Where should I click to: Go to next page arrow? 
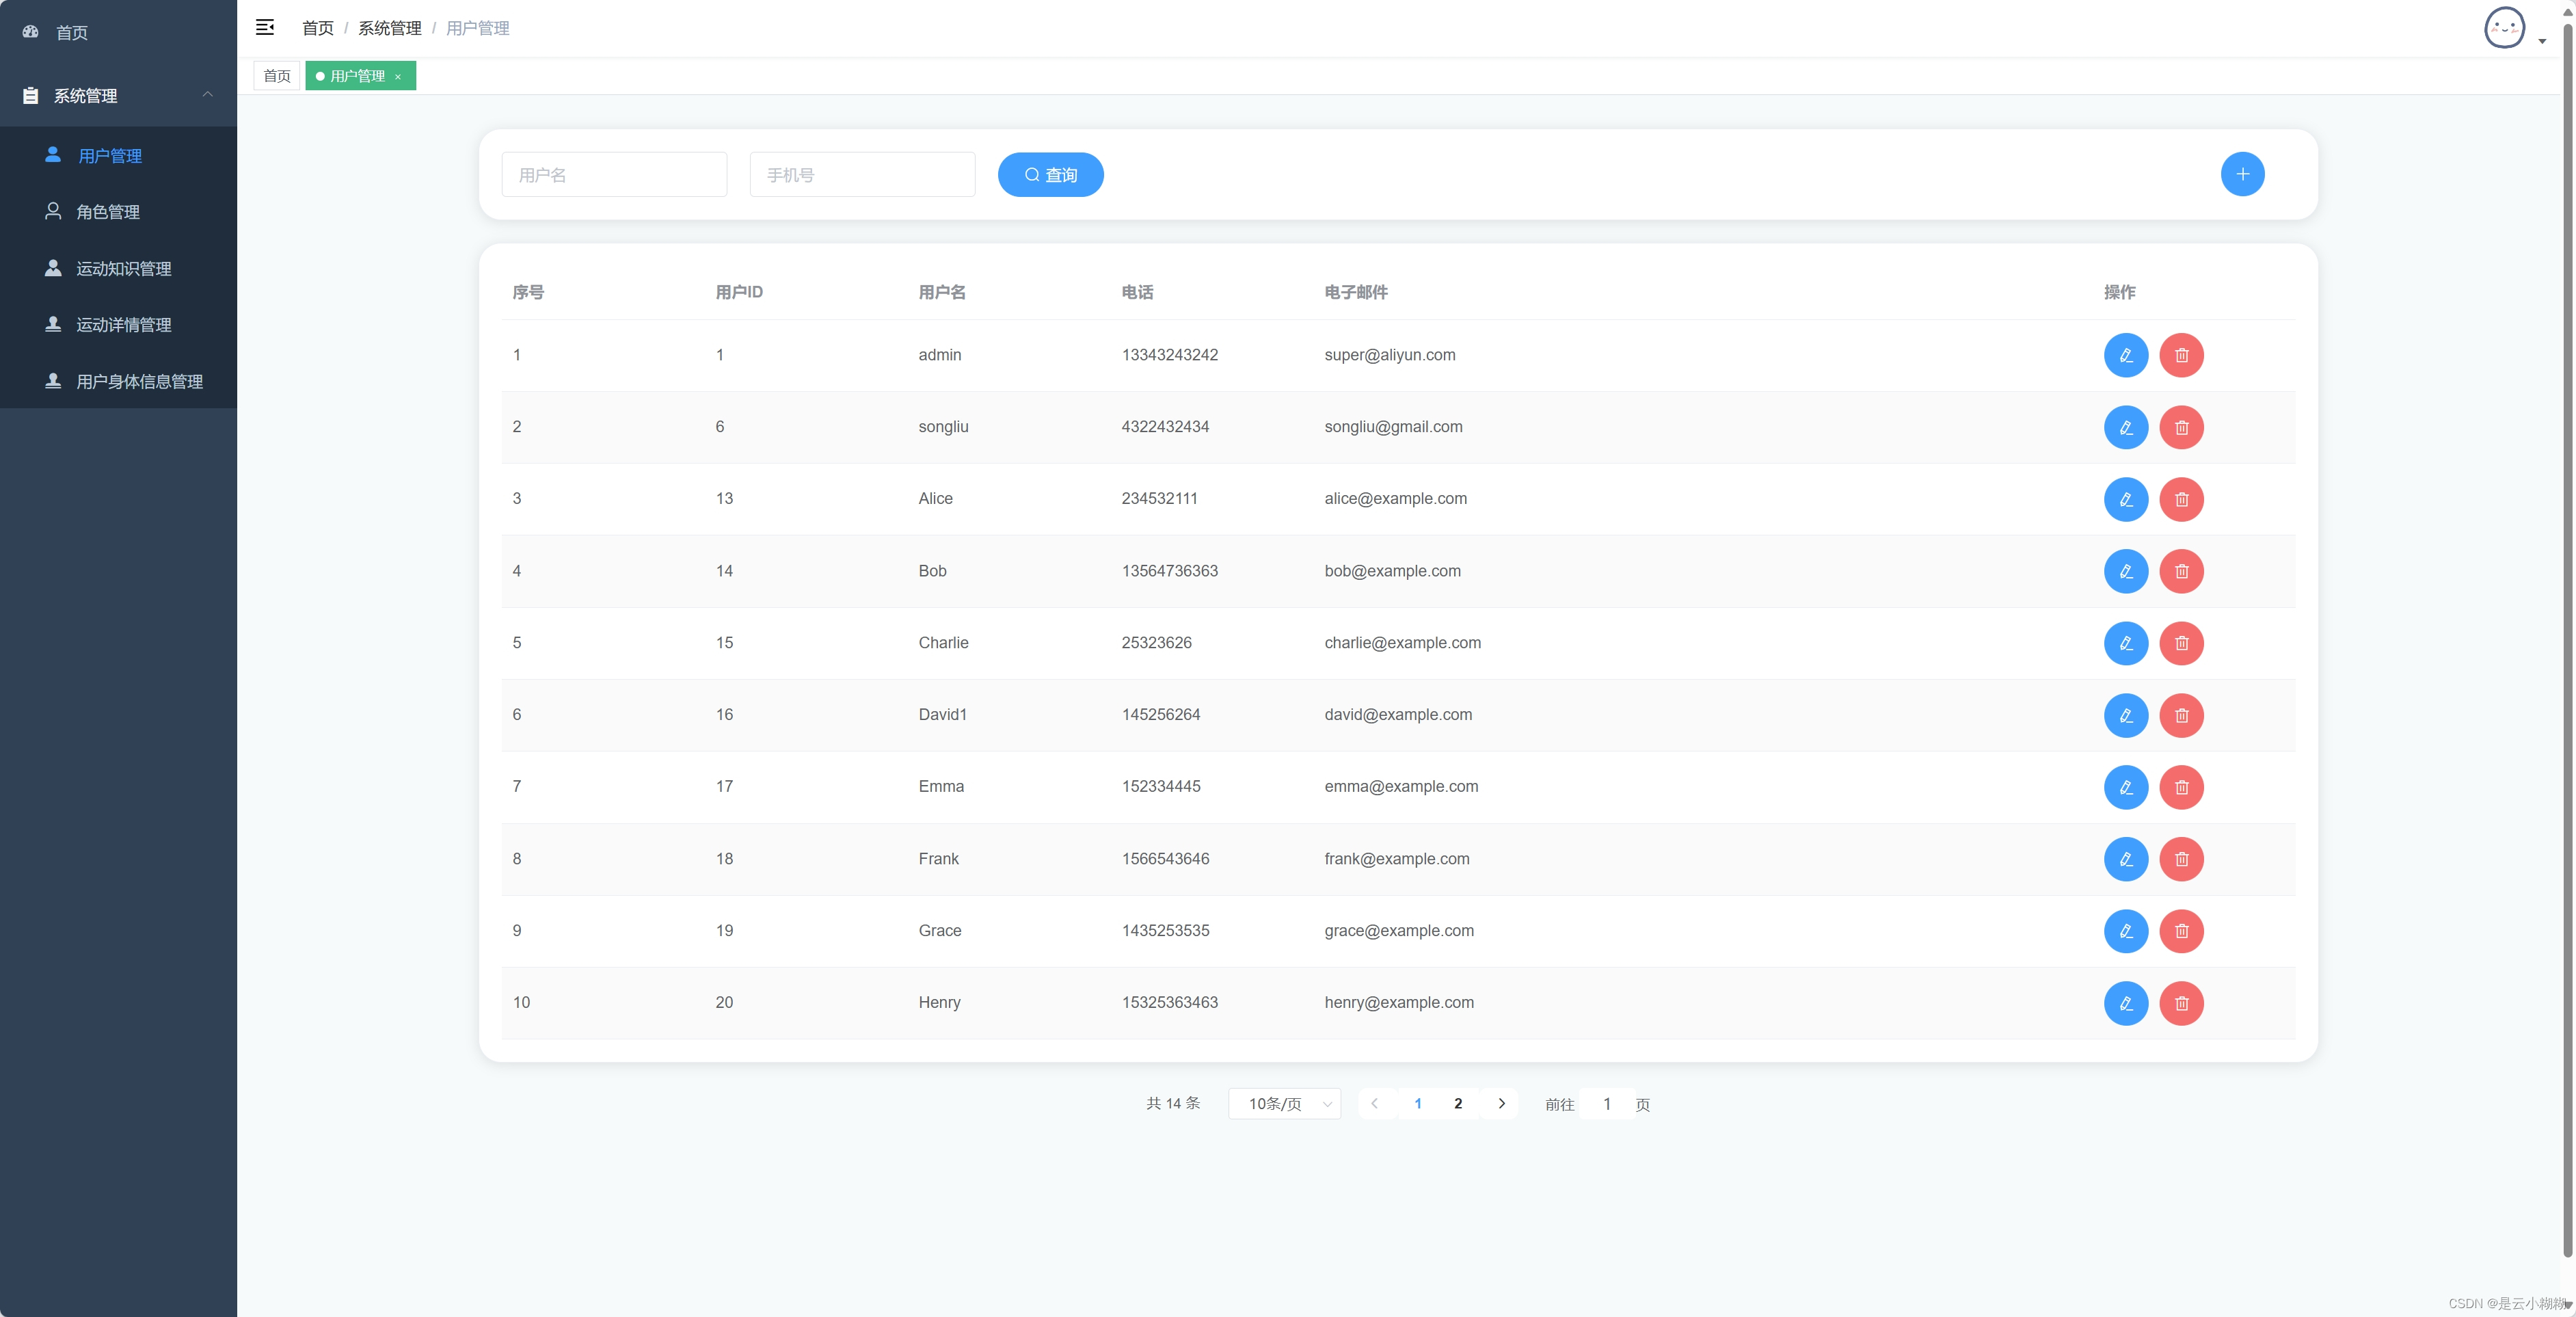point(1501,1103)
